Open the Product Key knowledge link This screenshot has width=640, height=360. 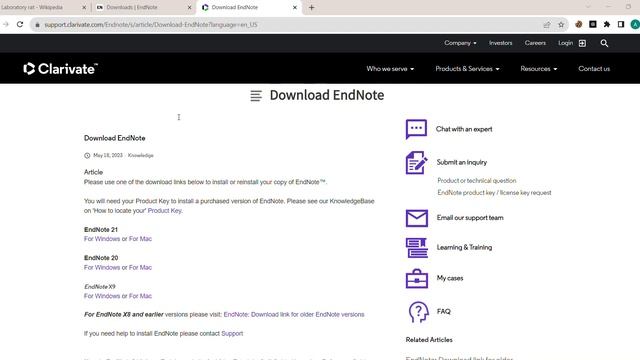[164, 211]
